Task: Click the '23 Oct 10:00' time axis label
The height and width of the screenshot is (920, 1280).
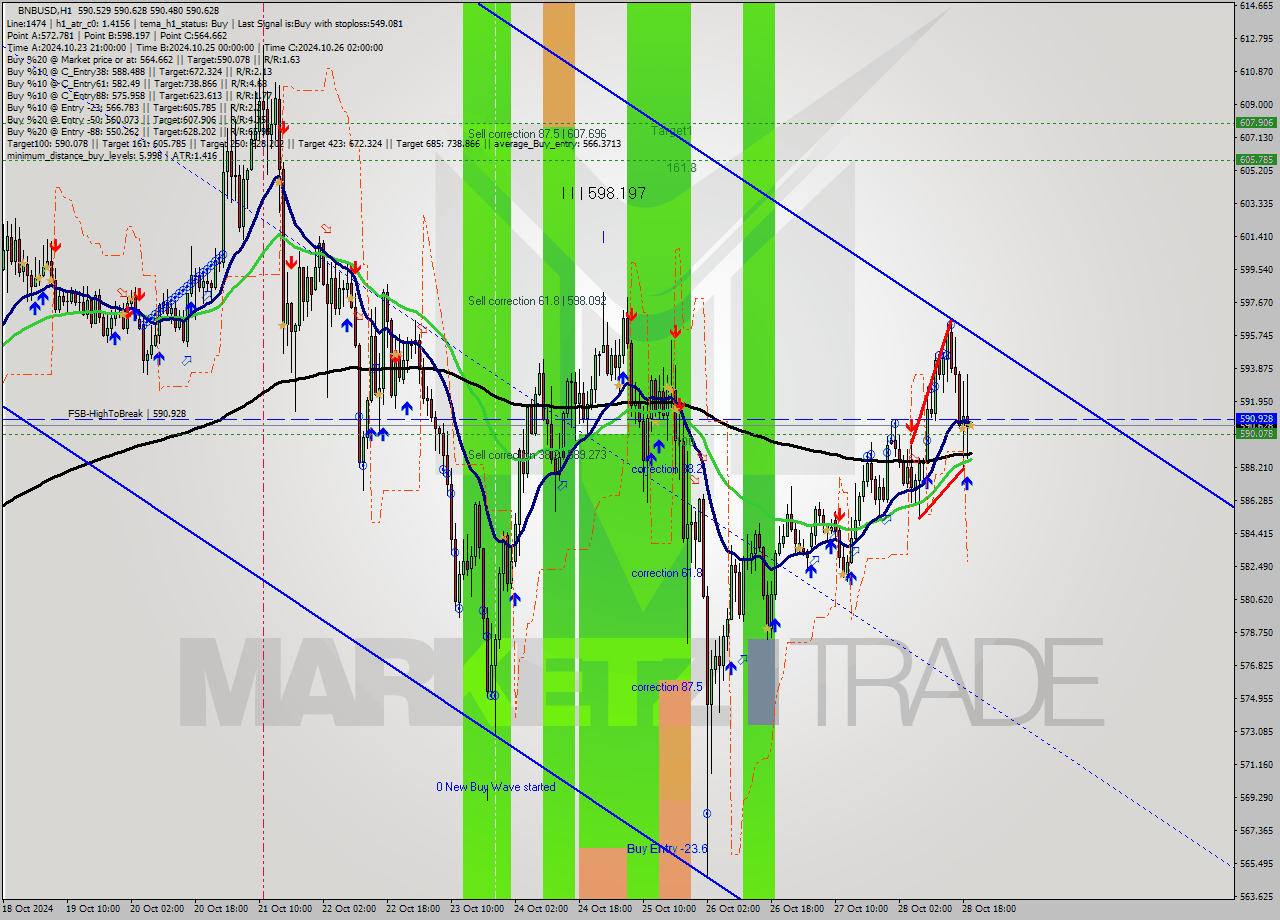Action: 477,909
